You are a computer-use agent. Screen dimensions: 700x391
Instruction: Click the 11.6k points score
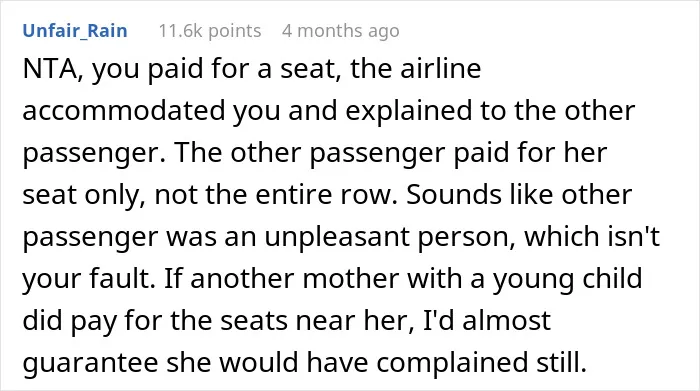pyautogui.click(x=210, y=31)
